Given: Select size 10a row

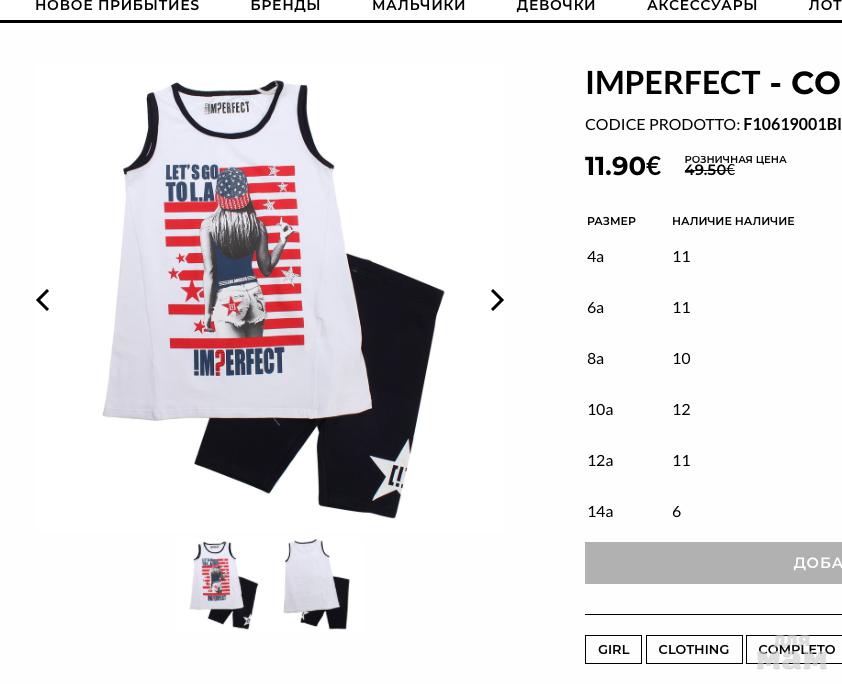Looking at the screenshot, I should (713, 410).
